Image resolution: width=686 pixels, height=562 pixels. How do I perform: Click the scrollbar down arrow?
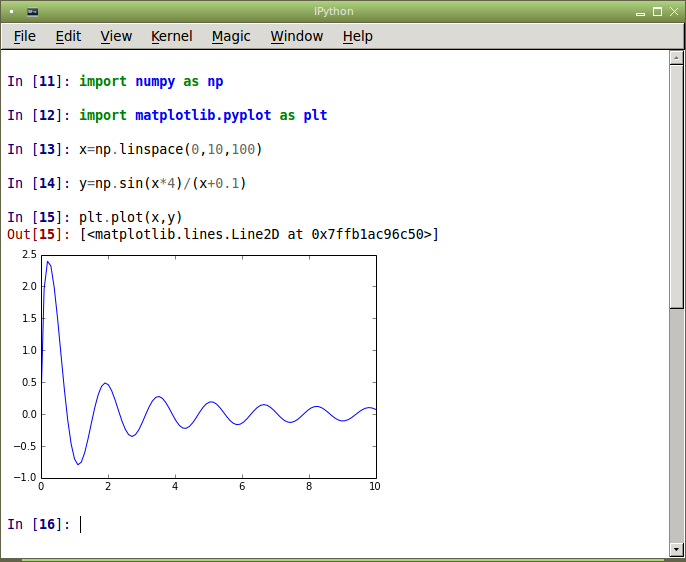pos(676,548)
